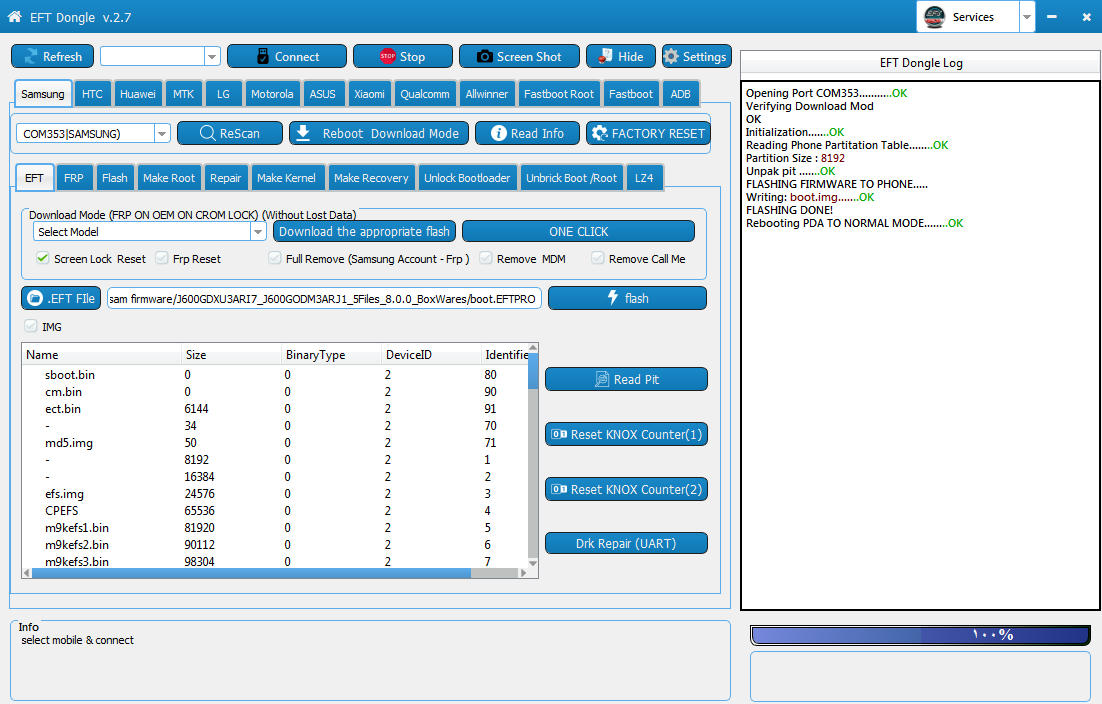Click the Hide button icon
The height and width of the screenshot is (704, 1102).
tap(605, 56)
